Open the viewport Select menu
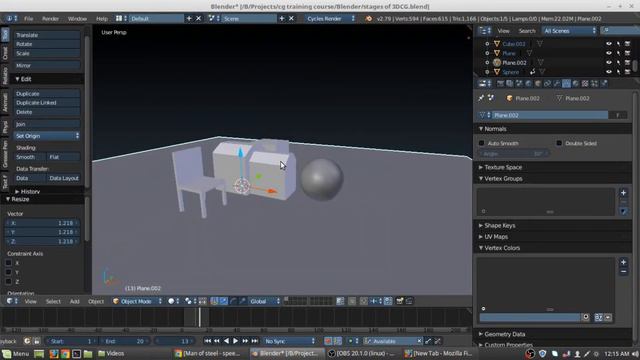Viewport: 640px width, 360px height. [x=53, y=302]
